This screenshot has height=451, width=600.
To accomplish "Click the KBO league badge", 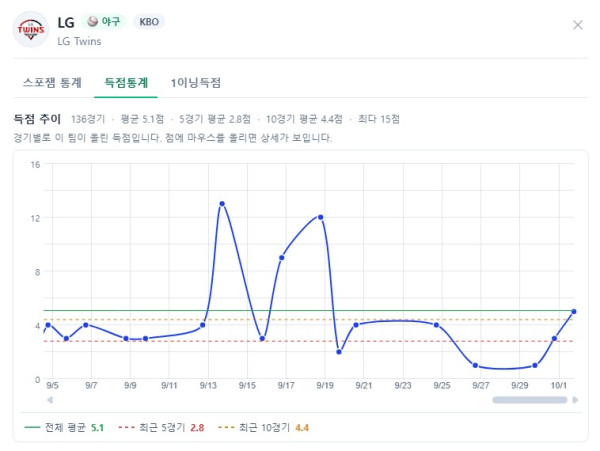I will click(x=149, y=22).
